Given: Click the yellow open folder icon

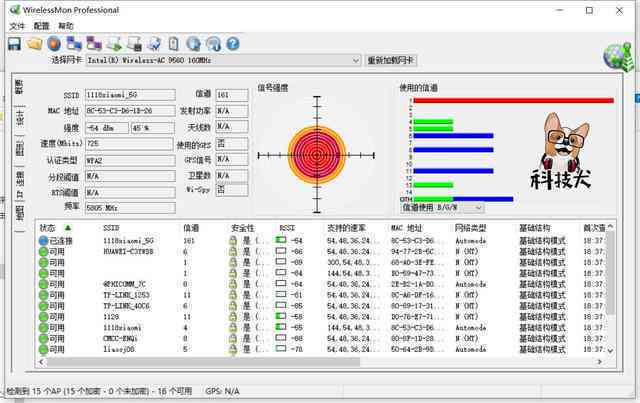Looking at the screenshot, I should coord(35,44).
